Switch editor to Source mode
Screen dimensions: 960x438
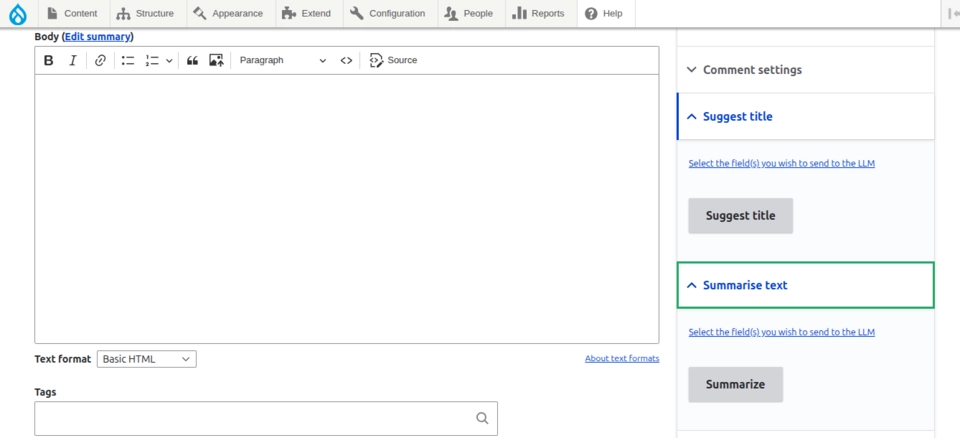pos(393,60)
